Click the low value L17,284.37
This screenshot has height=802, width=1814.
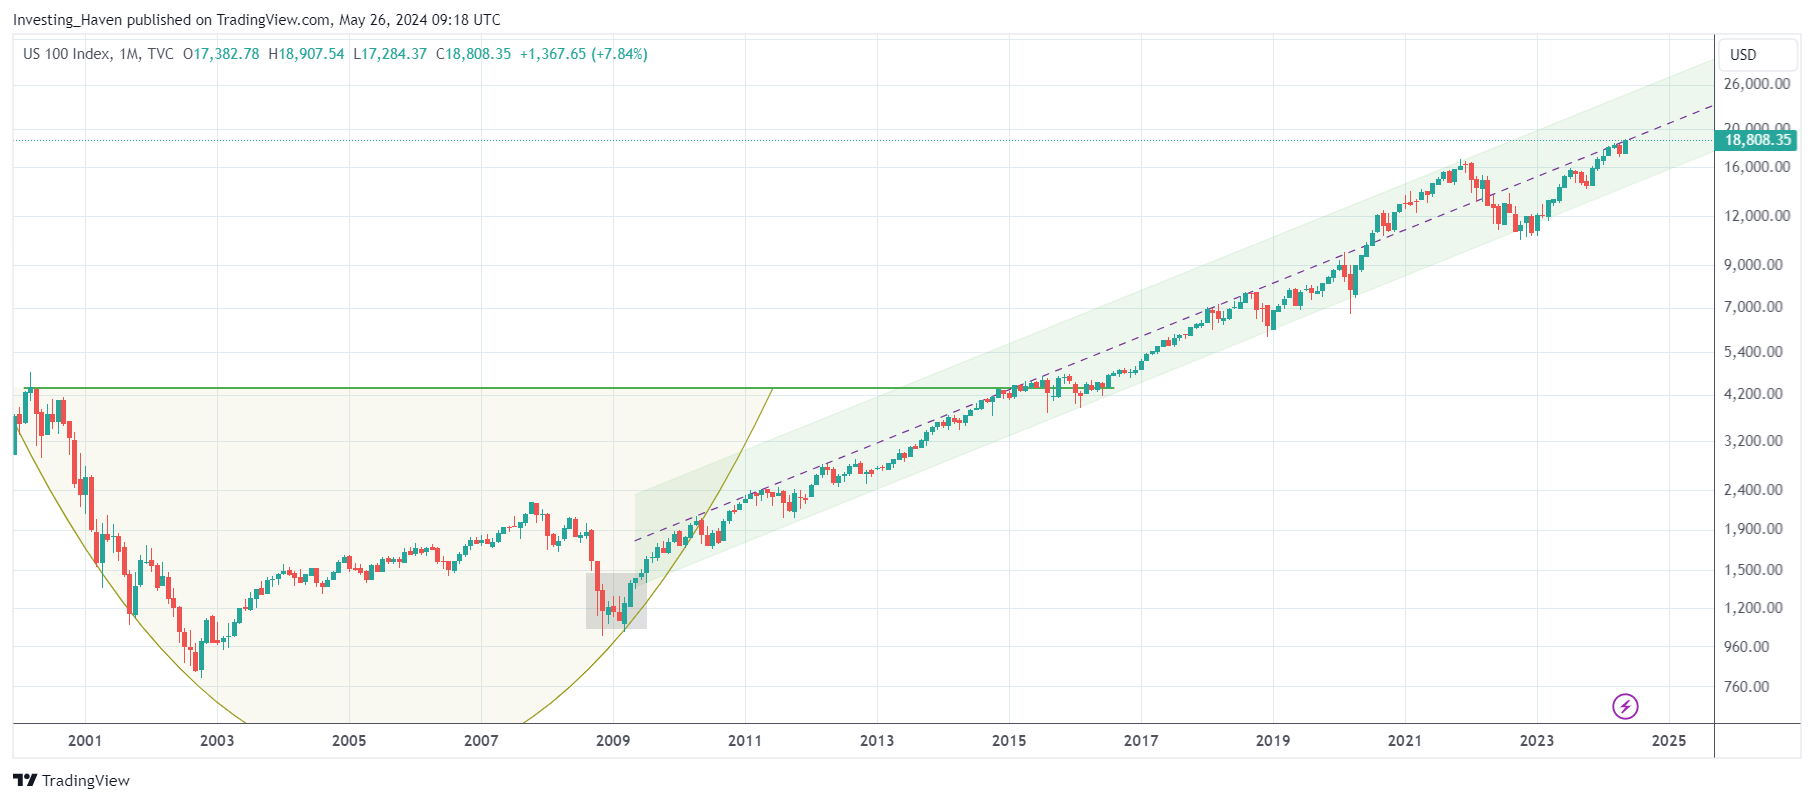(x=390, y=54)
